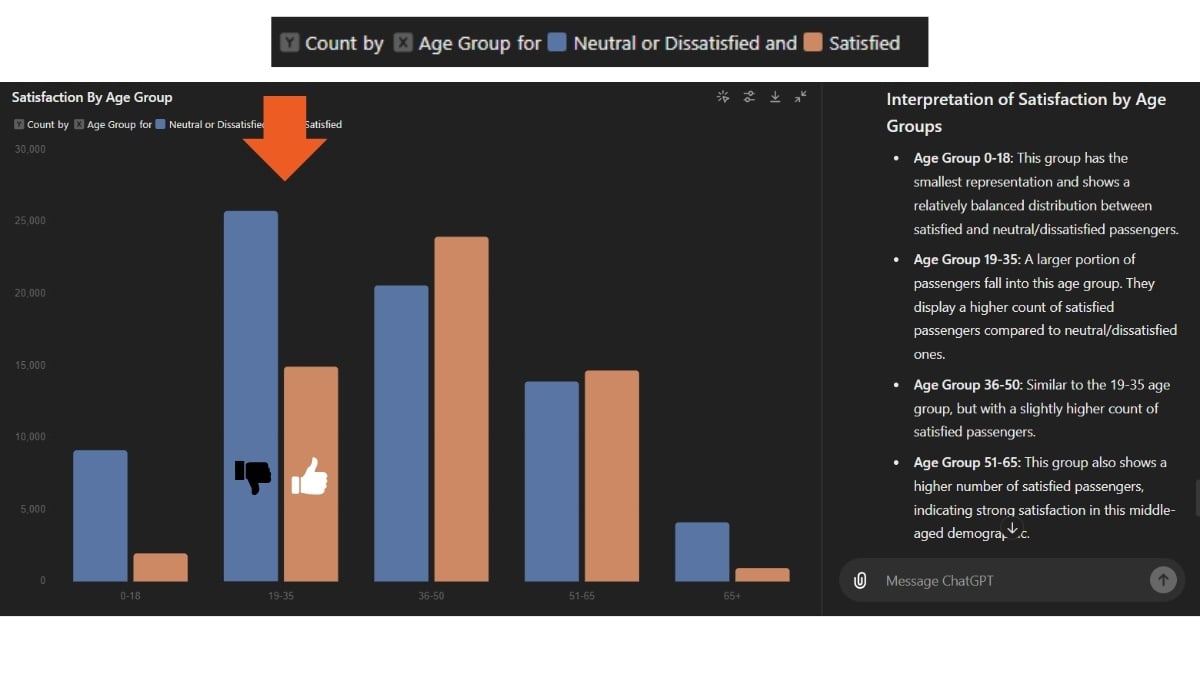The width and height of the screenshot is (1200, 675).
Task: Click the thumbs down feedback icon
Action: point(251,478)
